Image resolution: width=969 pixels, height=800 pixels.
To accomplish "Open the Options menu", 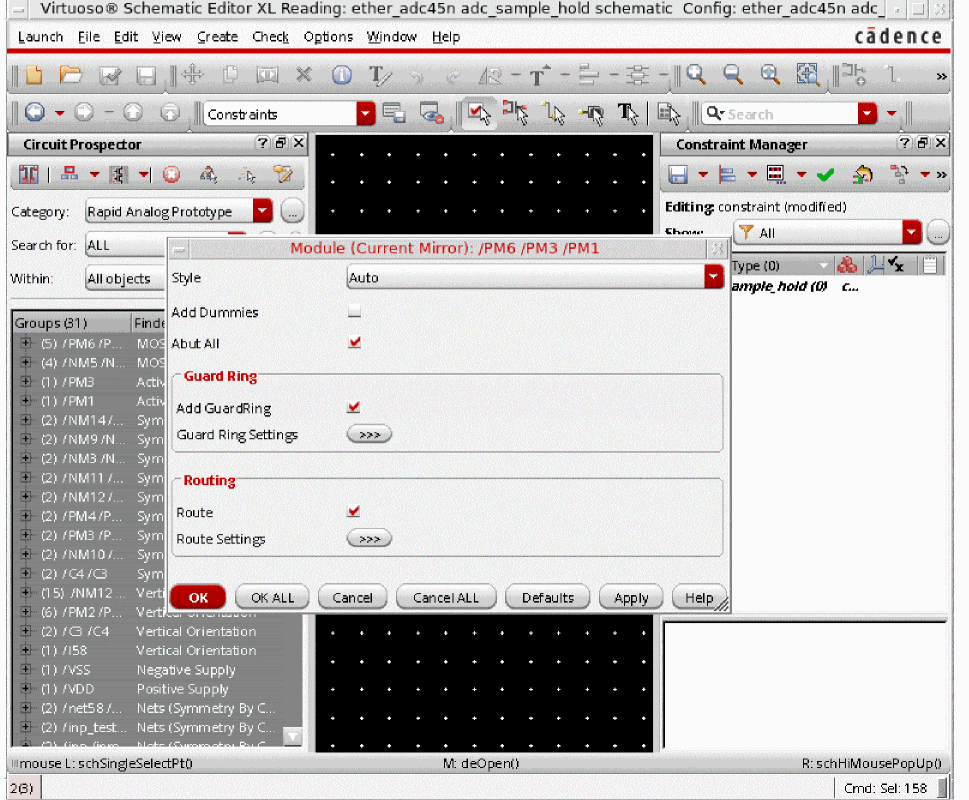I will click(x=328, y=37).
